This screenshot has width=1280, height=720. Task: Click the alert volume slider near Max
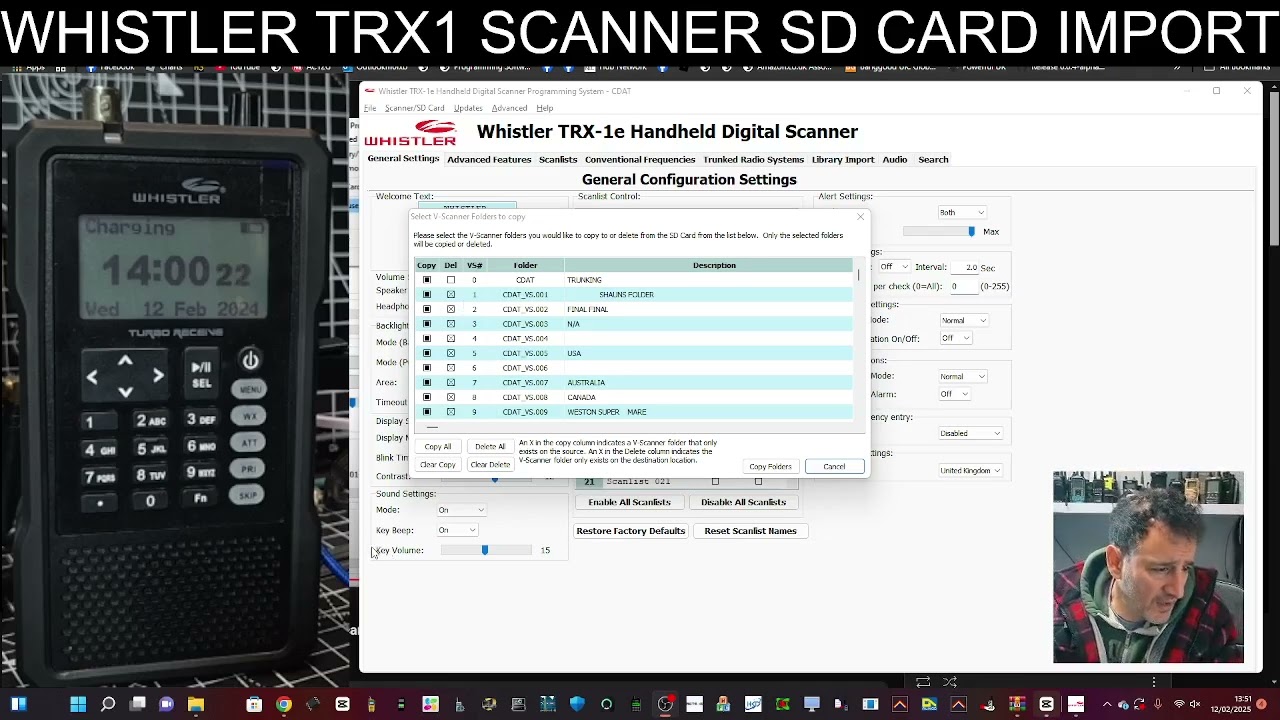pyautogui.click(x=971, y=231)
